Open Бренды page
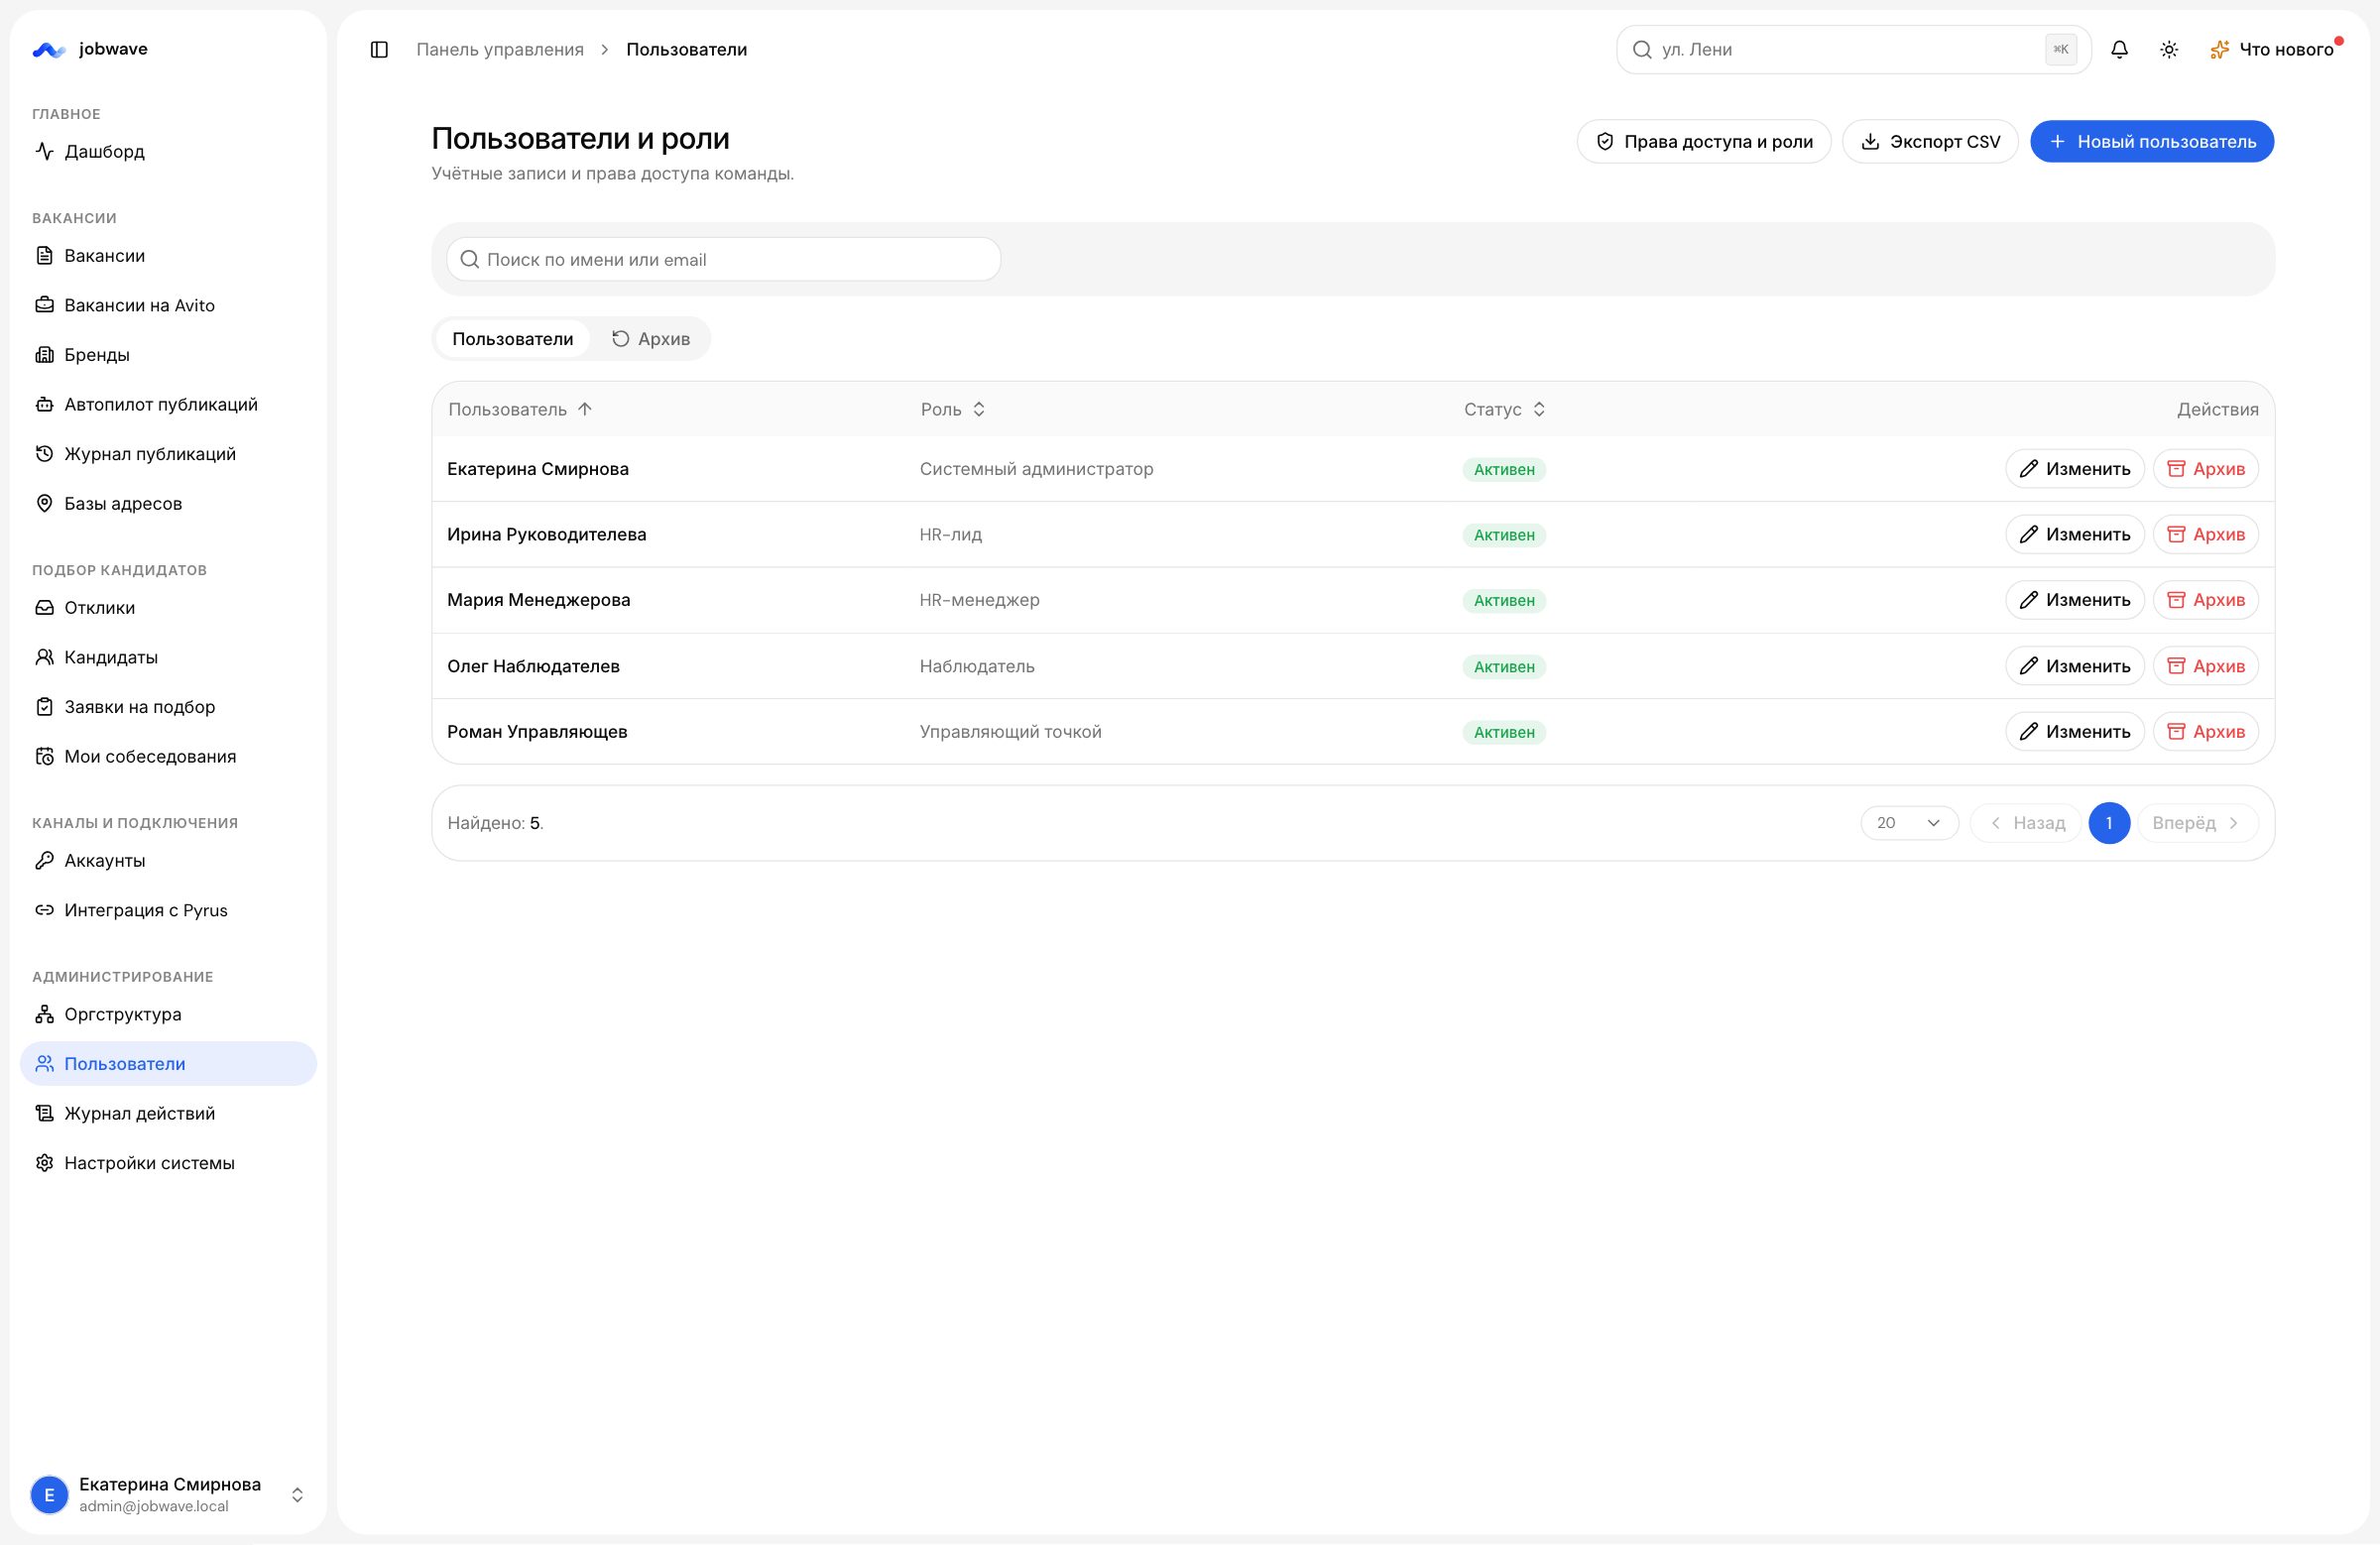 (168, 354)
